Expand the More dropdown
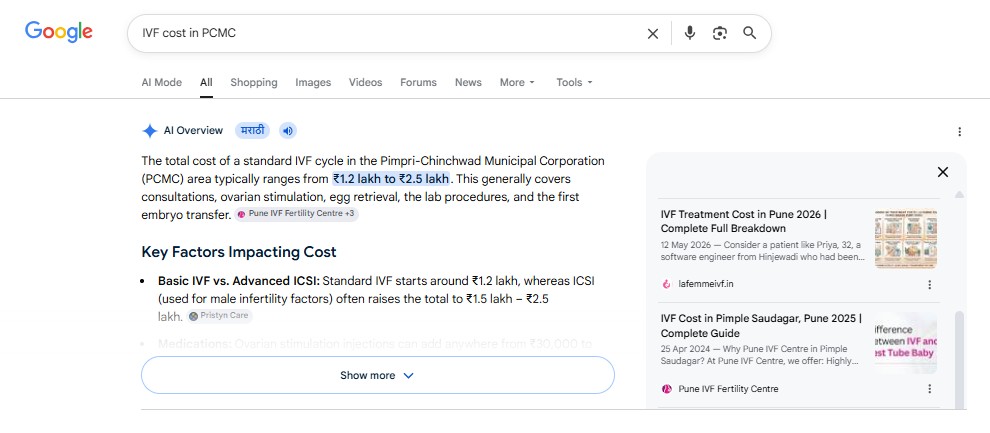This screenshot has width=990, height=433. click(x=517, y=82)
